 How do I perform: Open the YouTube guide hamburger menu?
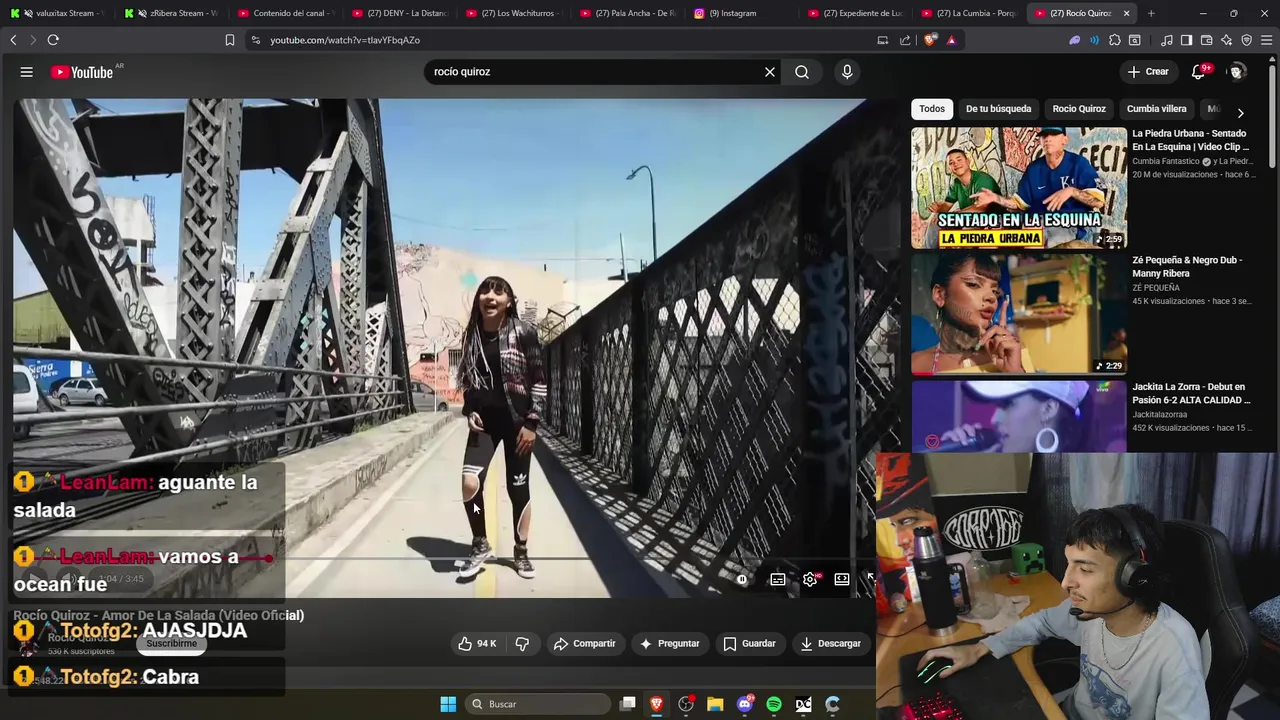[27, 72]
